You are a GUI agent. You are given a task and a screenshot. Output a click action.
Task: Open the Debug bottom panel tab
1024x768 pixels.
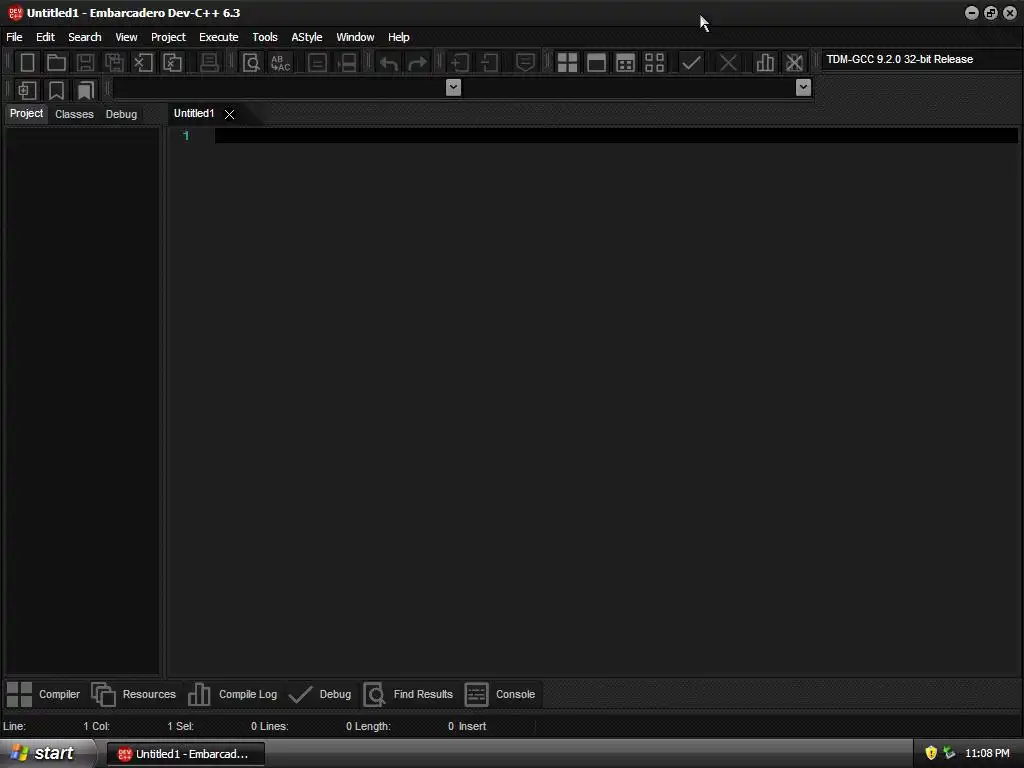320,694
